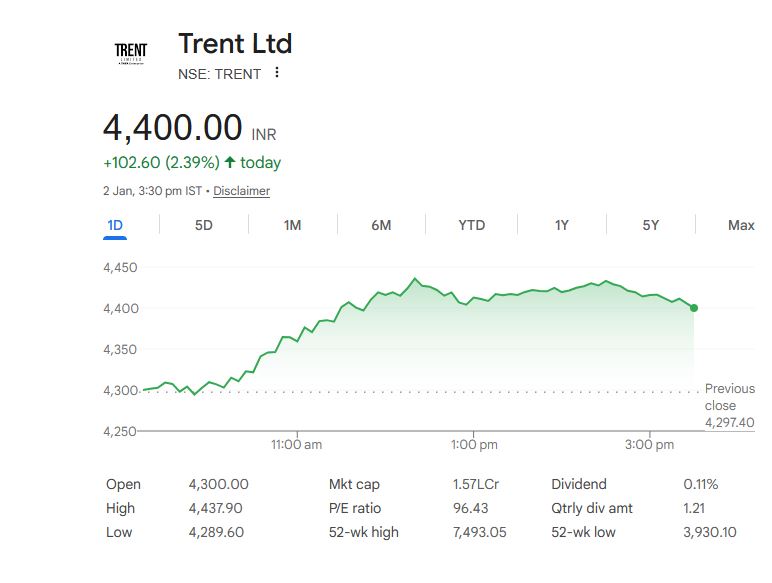
Task: Click the P/E ratio label
Action: coord(355,508)
